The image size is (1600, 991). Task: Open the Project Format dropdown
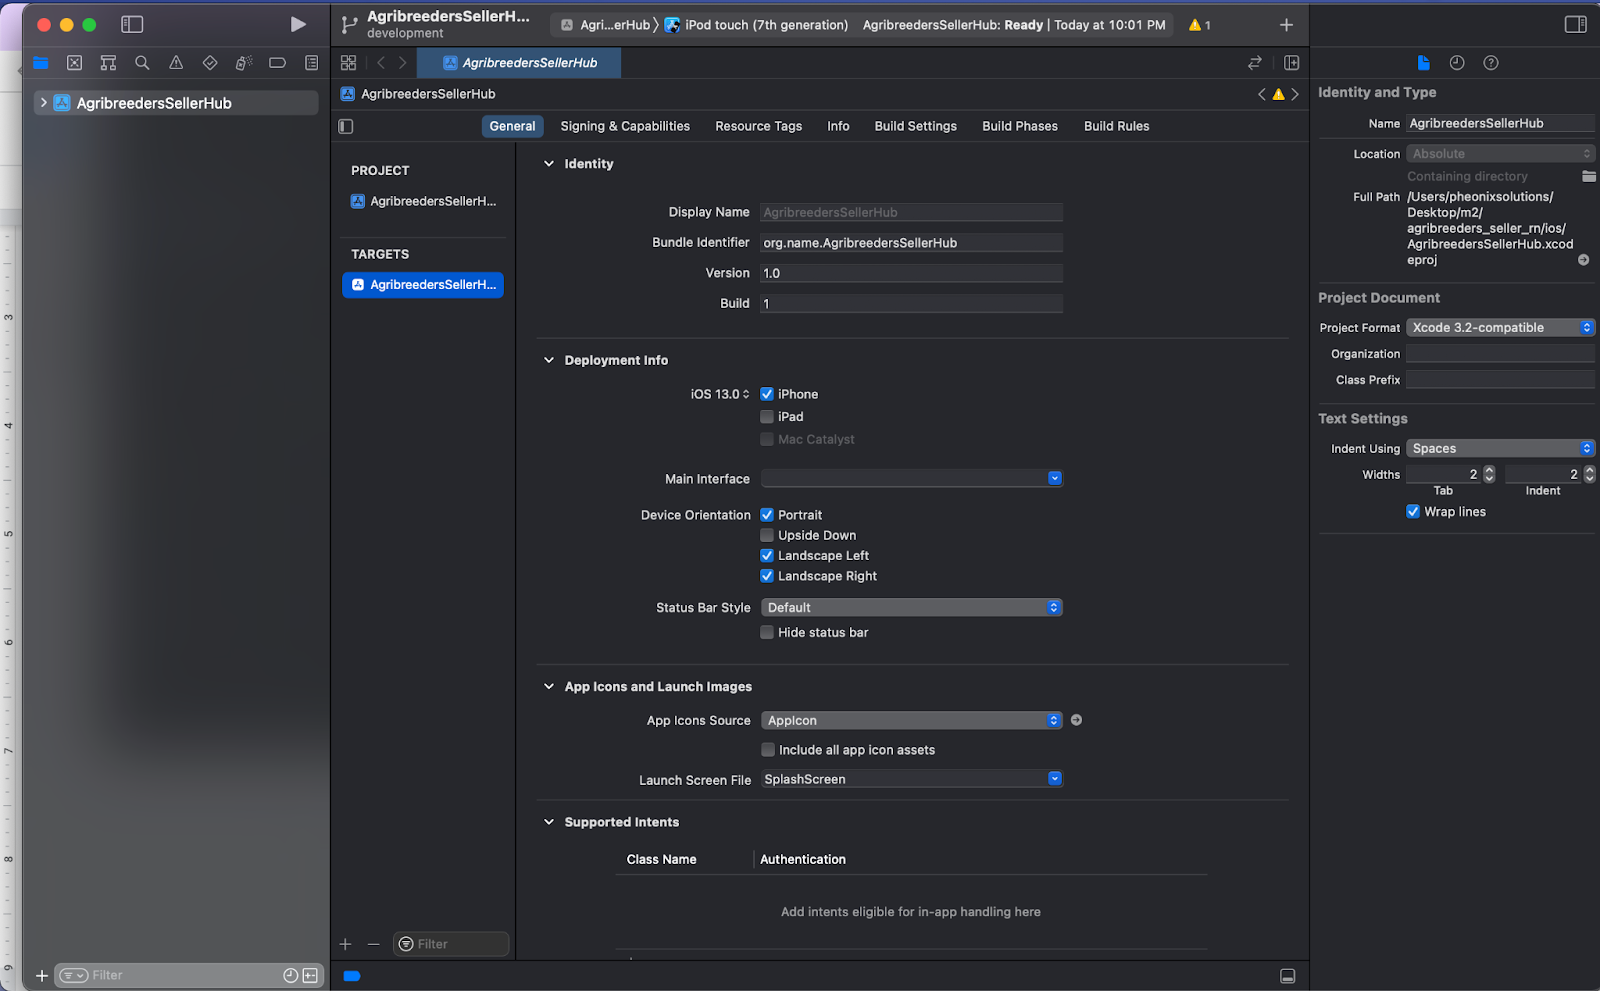point(1501,328)
